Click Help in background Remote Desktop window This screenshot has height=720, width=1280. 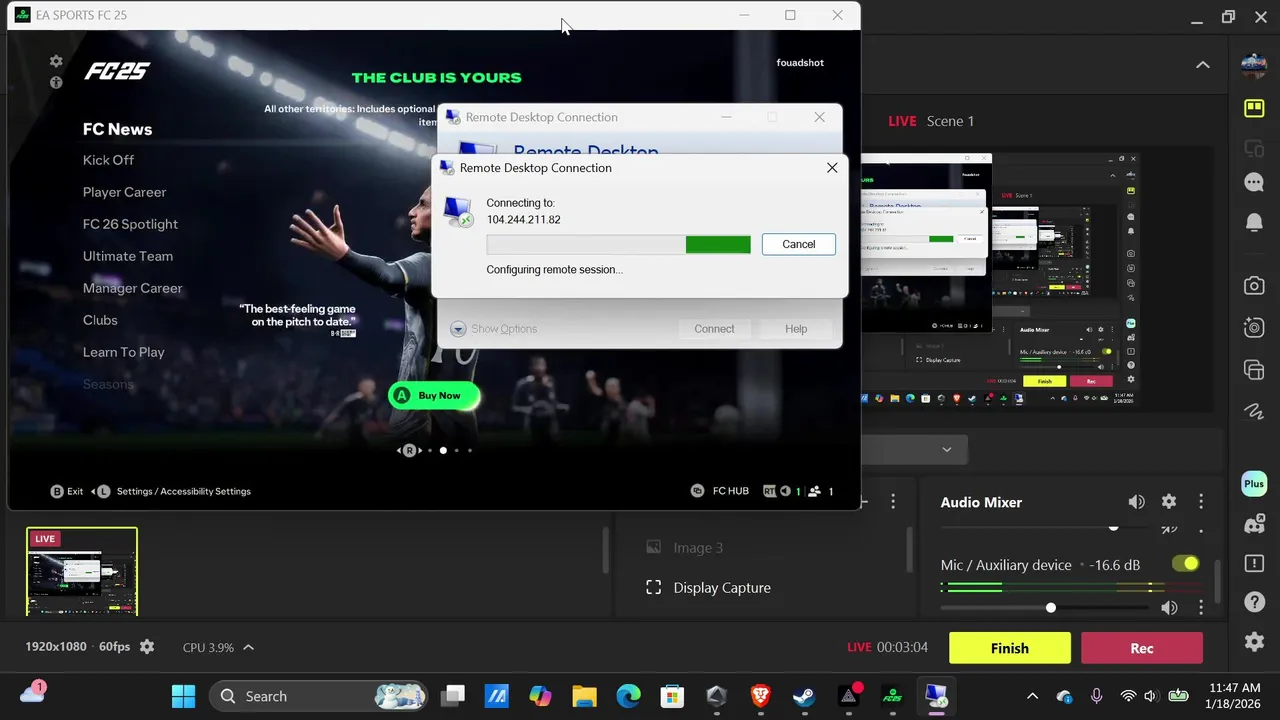tap(796, 329)
